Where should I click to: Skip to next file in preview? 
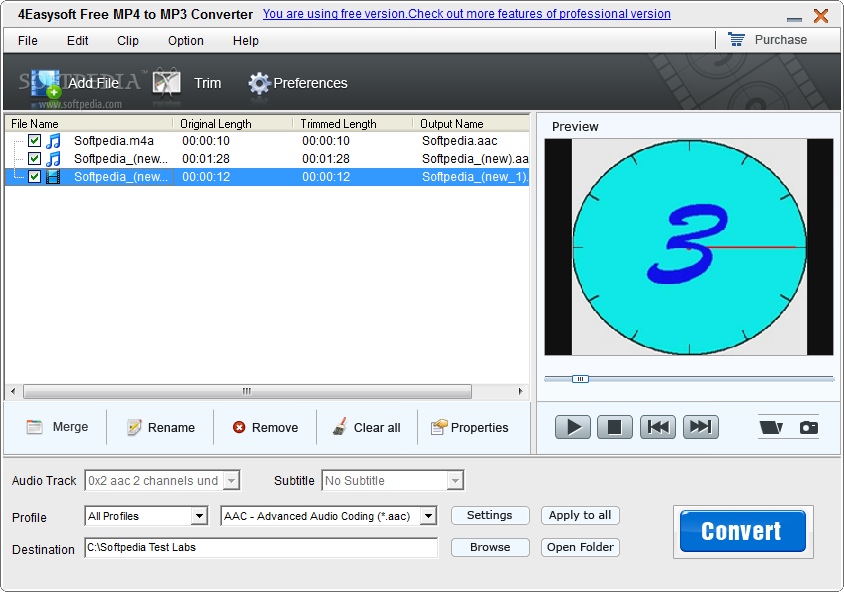tap(700, 427)
